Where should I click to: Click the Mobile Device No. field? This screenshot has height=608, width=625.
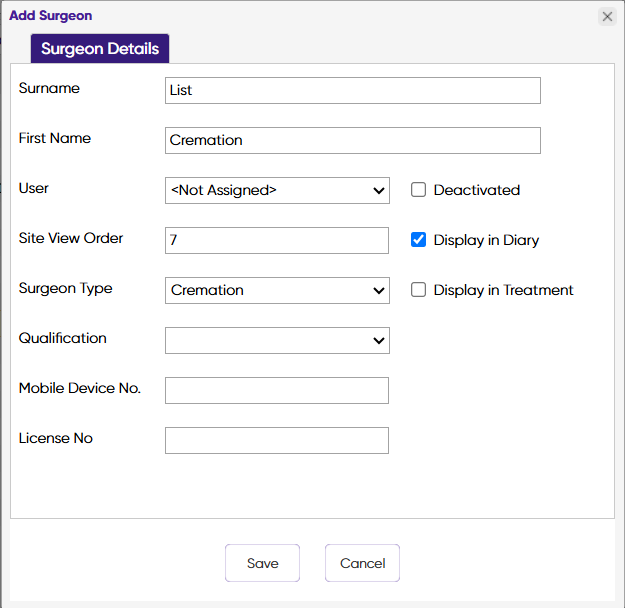(x=276, y=391)
